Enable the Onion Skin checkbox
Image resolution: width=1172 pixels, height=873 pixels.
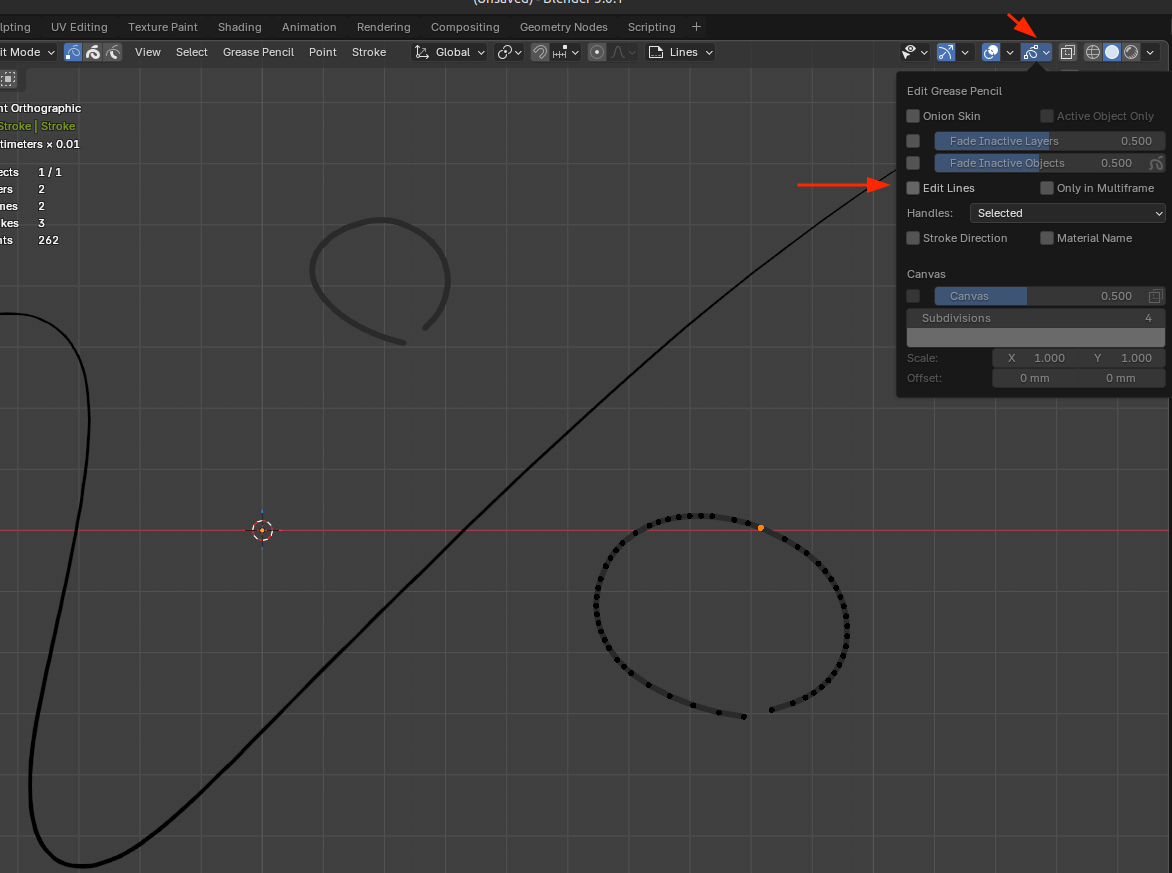(x=913, y=116)
